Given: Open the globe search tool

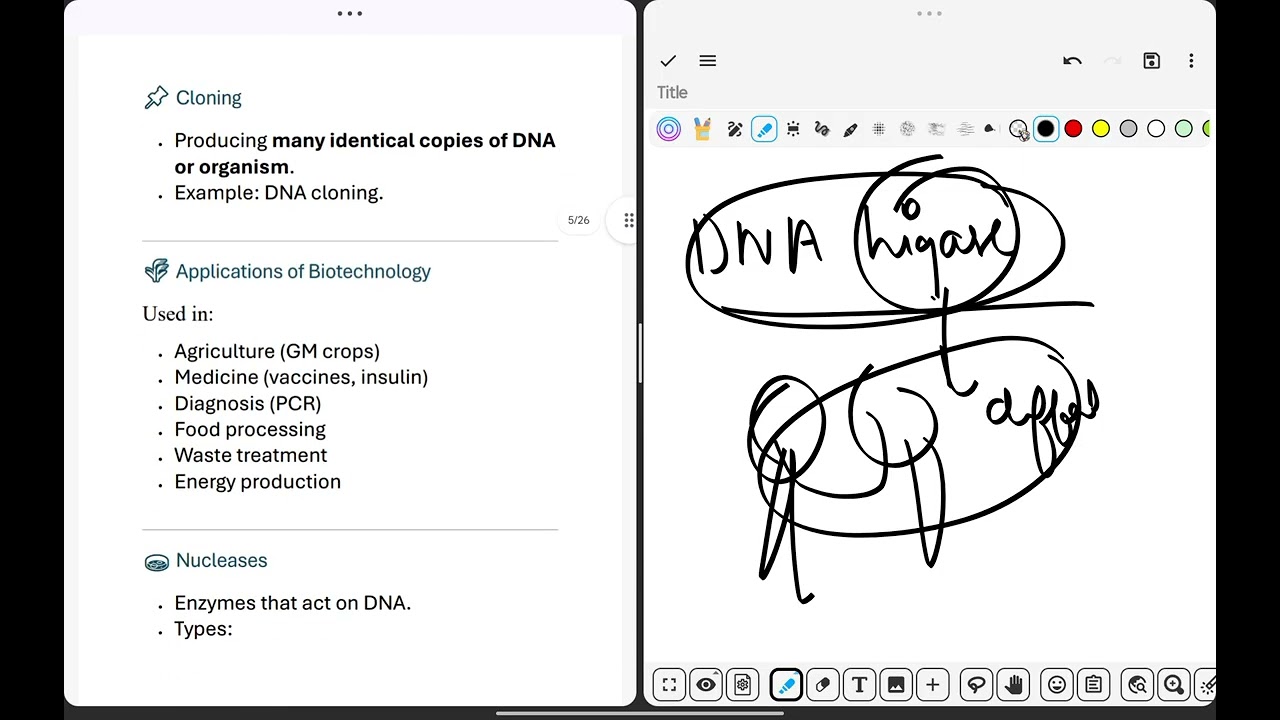Looking at the screenshot, I should pyautogui.click(x=1137, y=685).
